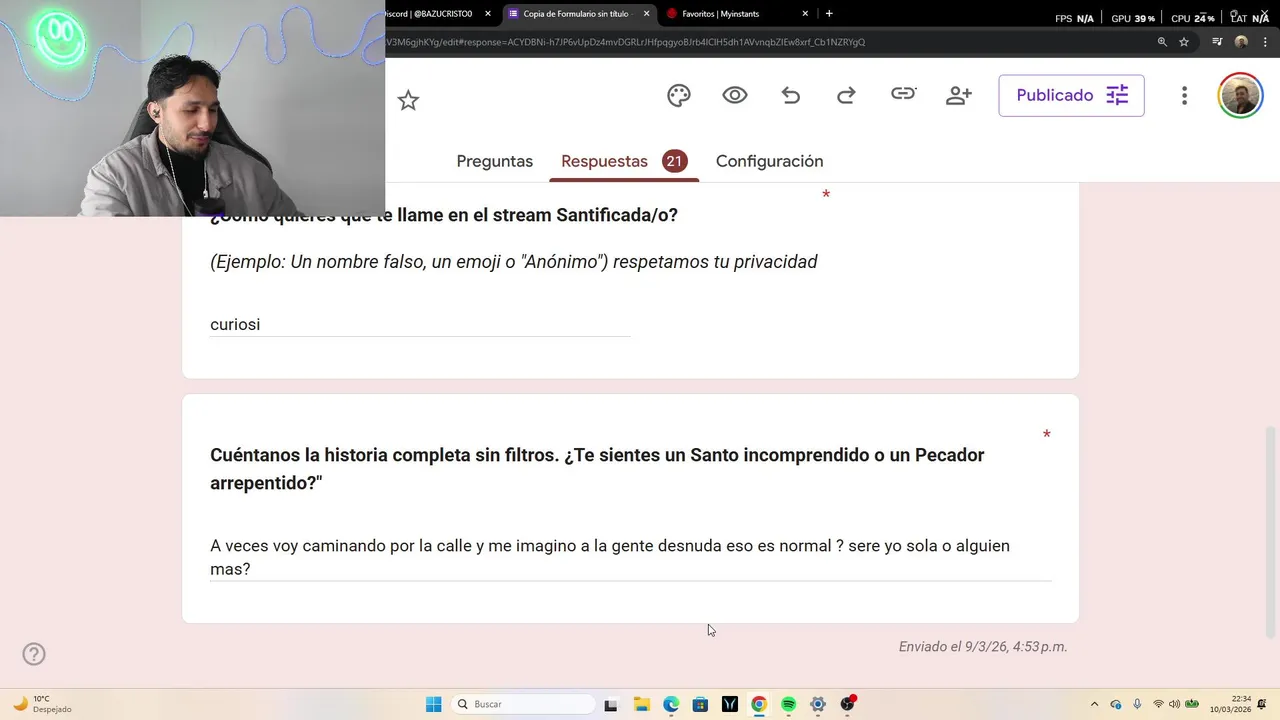Viewport: 1280px width, 720px height.
Task: Switch to the Preguntas tab
Action: pyautogui.click(x=494, y=161)
